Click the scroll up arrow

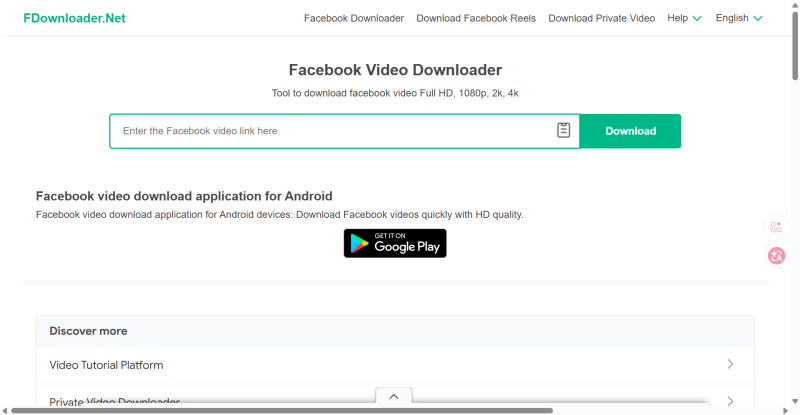click(x=795, y=5)
